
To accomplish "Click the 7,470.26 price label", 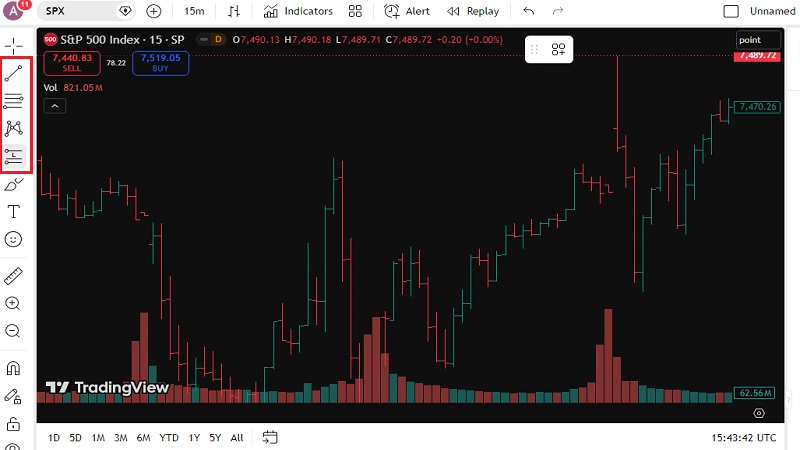I will pos(757,107).
